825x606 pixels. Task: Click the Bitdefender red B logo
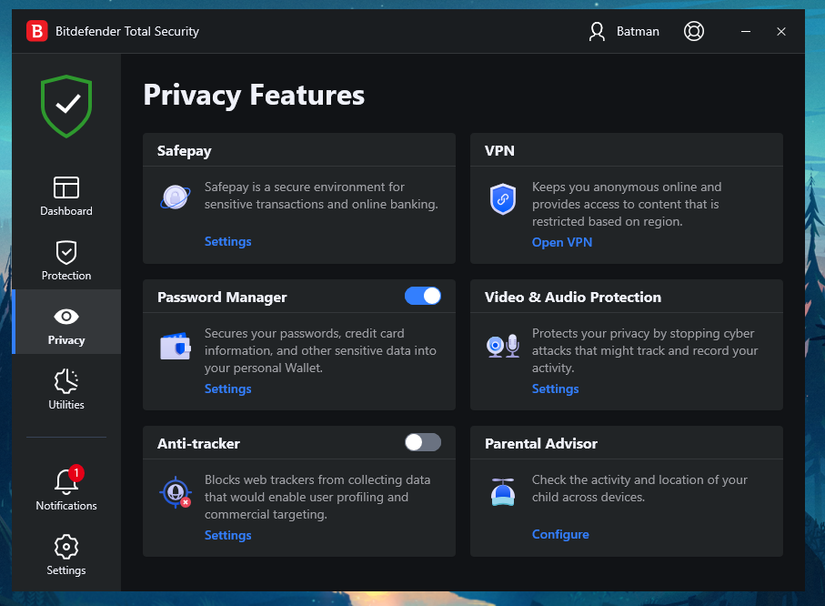37,31
